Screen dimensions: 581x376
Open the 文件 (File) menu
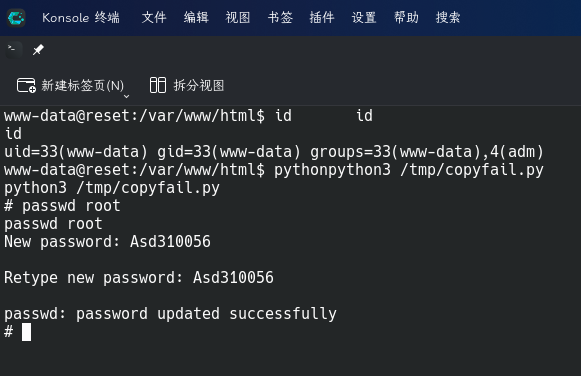click(x=154, y=17)
